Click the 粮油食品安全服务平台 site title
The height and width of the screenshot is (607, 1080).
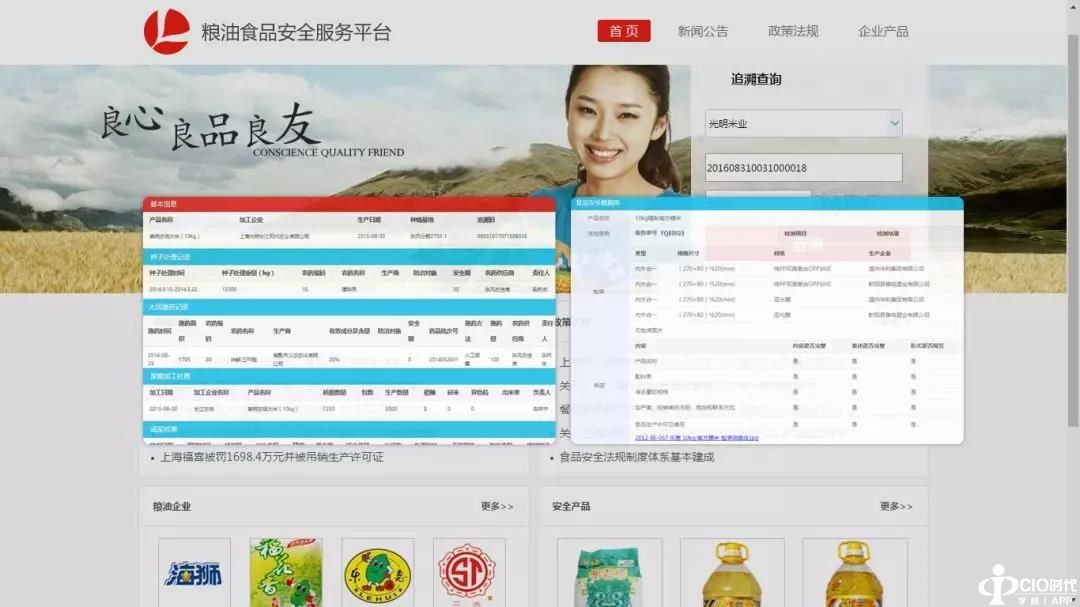296,32
